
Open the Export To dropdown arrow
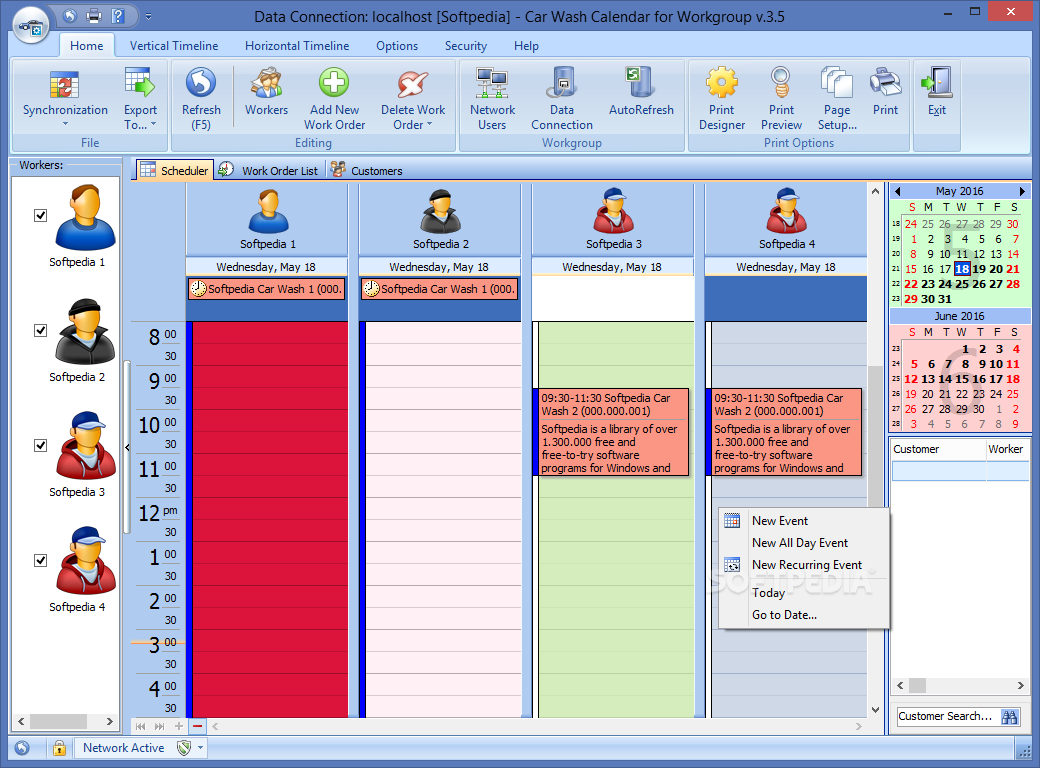[153, 124]
